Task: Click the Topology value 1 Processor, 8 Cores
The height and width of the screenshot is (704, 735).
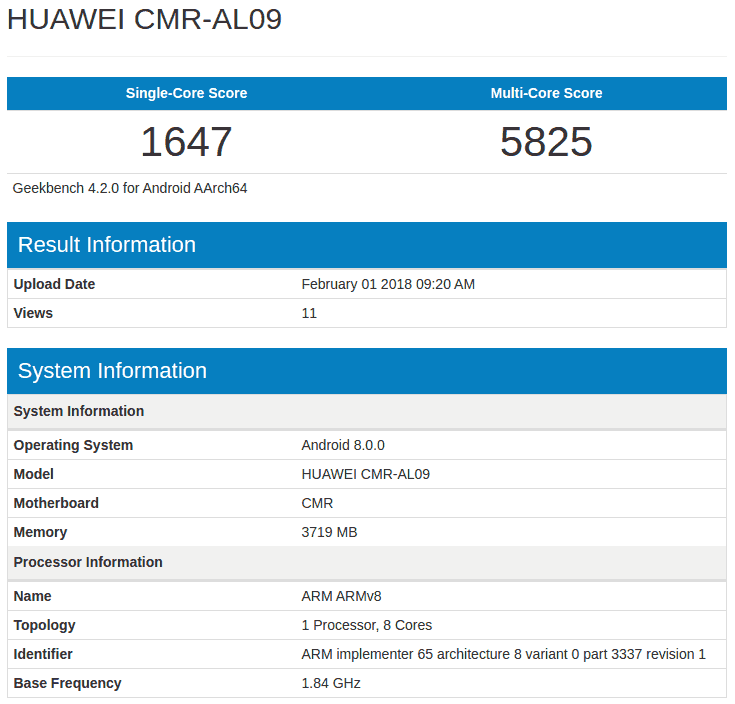Action: tap(366, 625)
